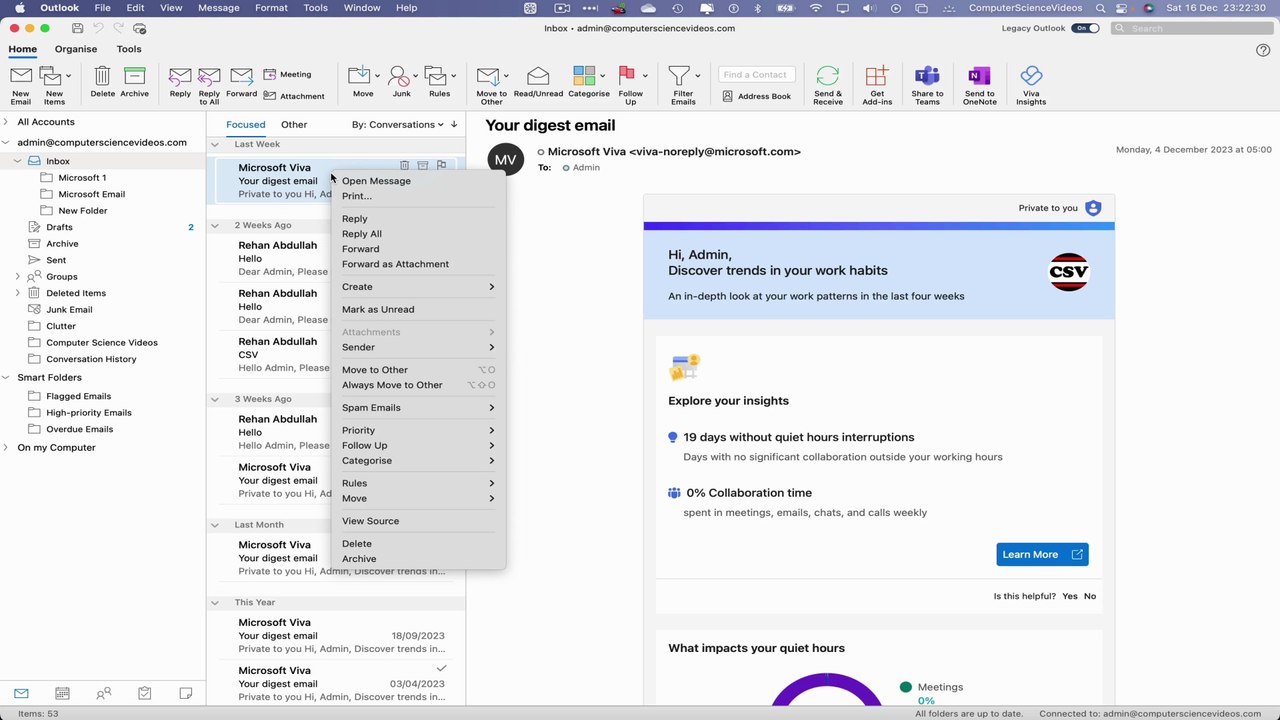Open the Spam Emails submenu
The width and height of the screenshot is (1280, 720).
click(418, 408)
